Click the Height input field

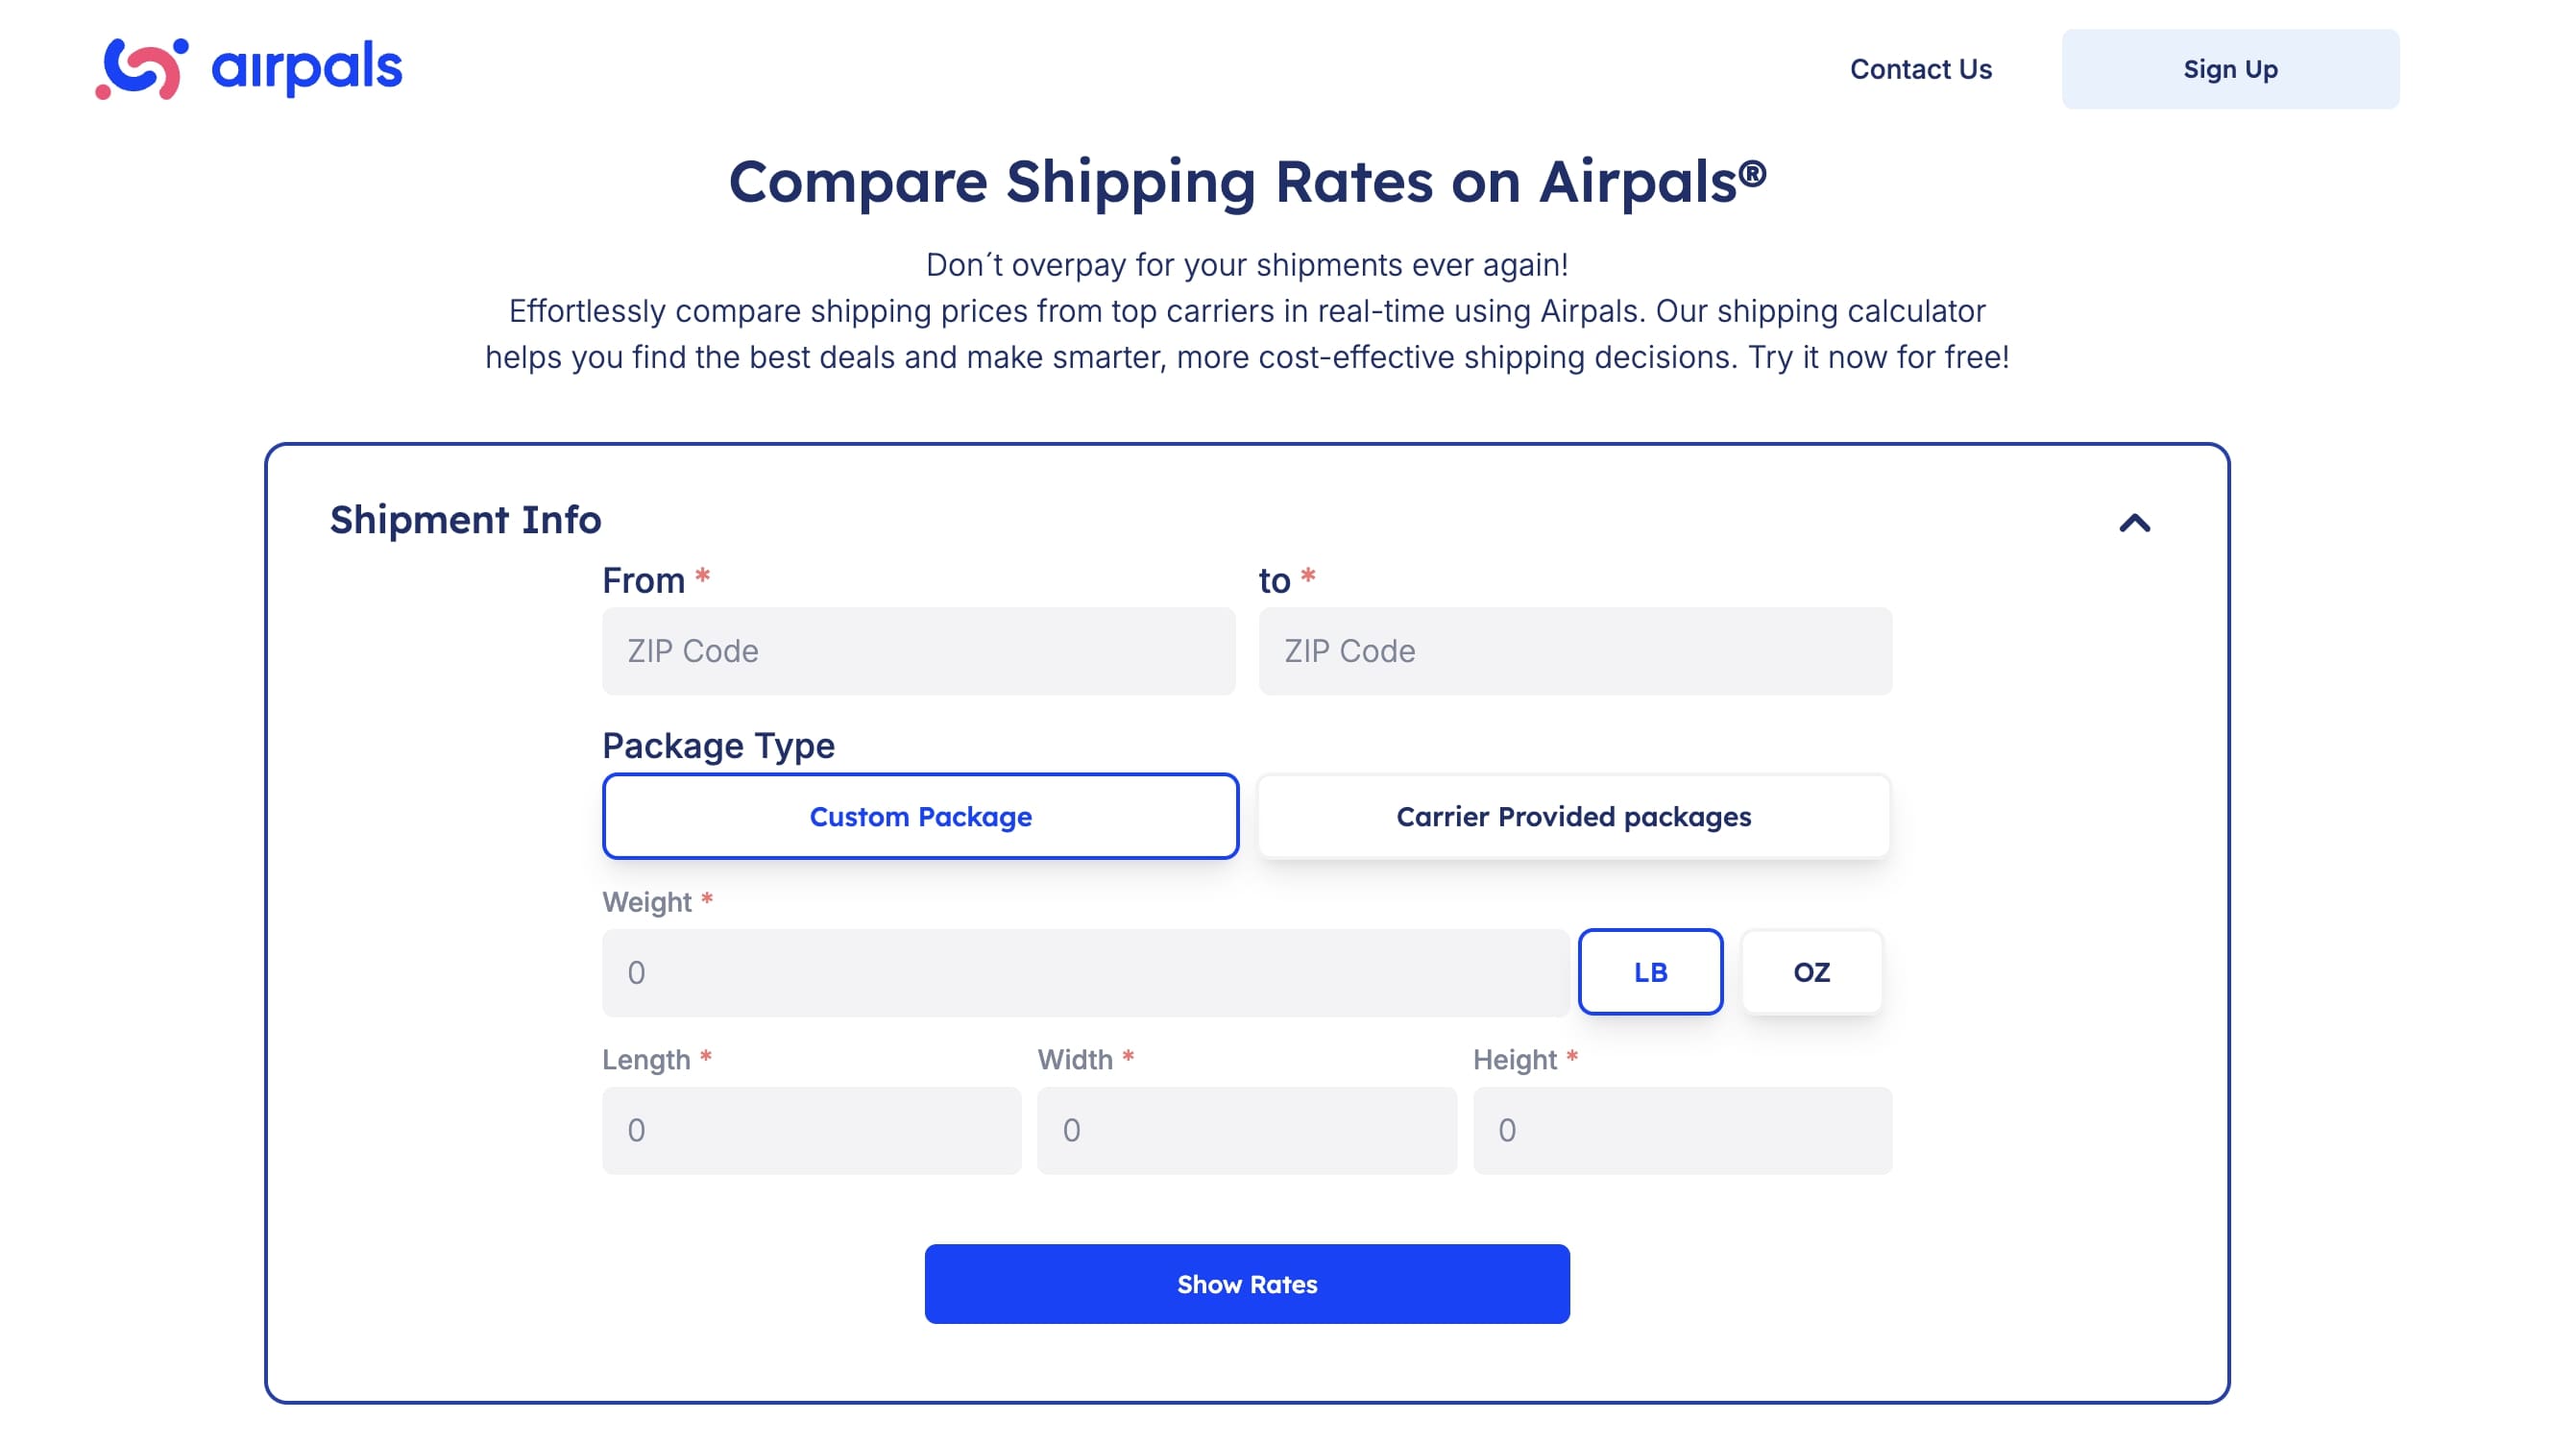coord(1682,1129)
